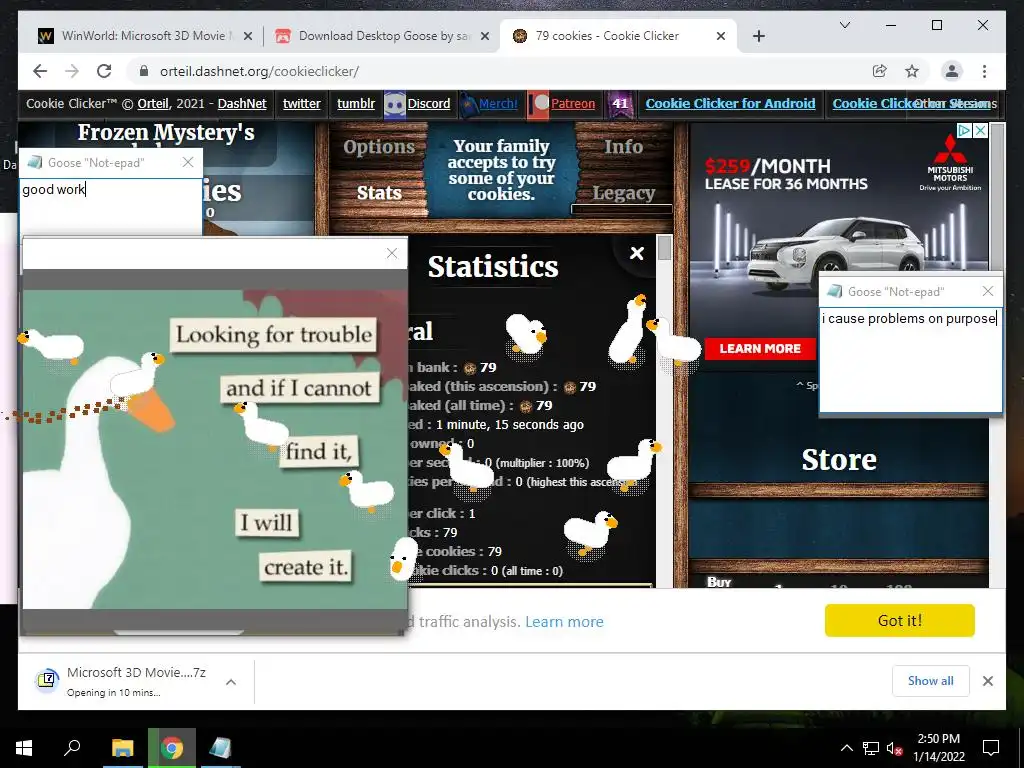Viewport: 1024px width, 768px height.
Task: Close the downloads bar
Action: 987,681
